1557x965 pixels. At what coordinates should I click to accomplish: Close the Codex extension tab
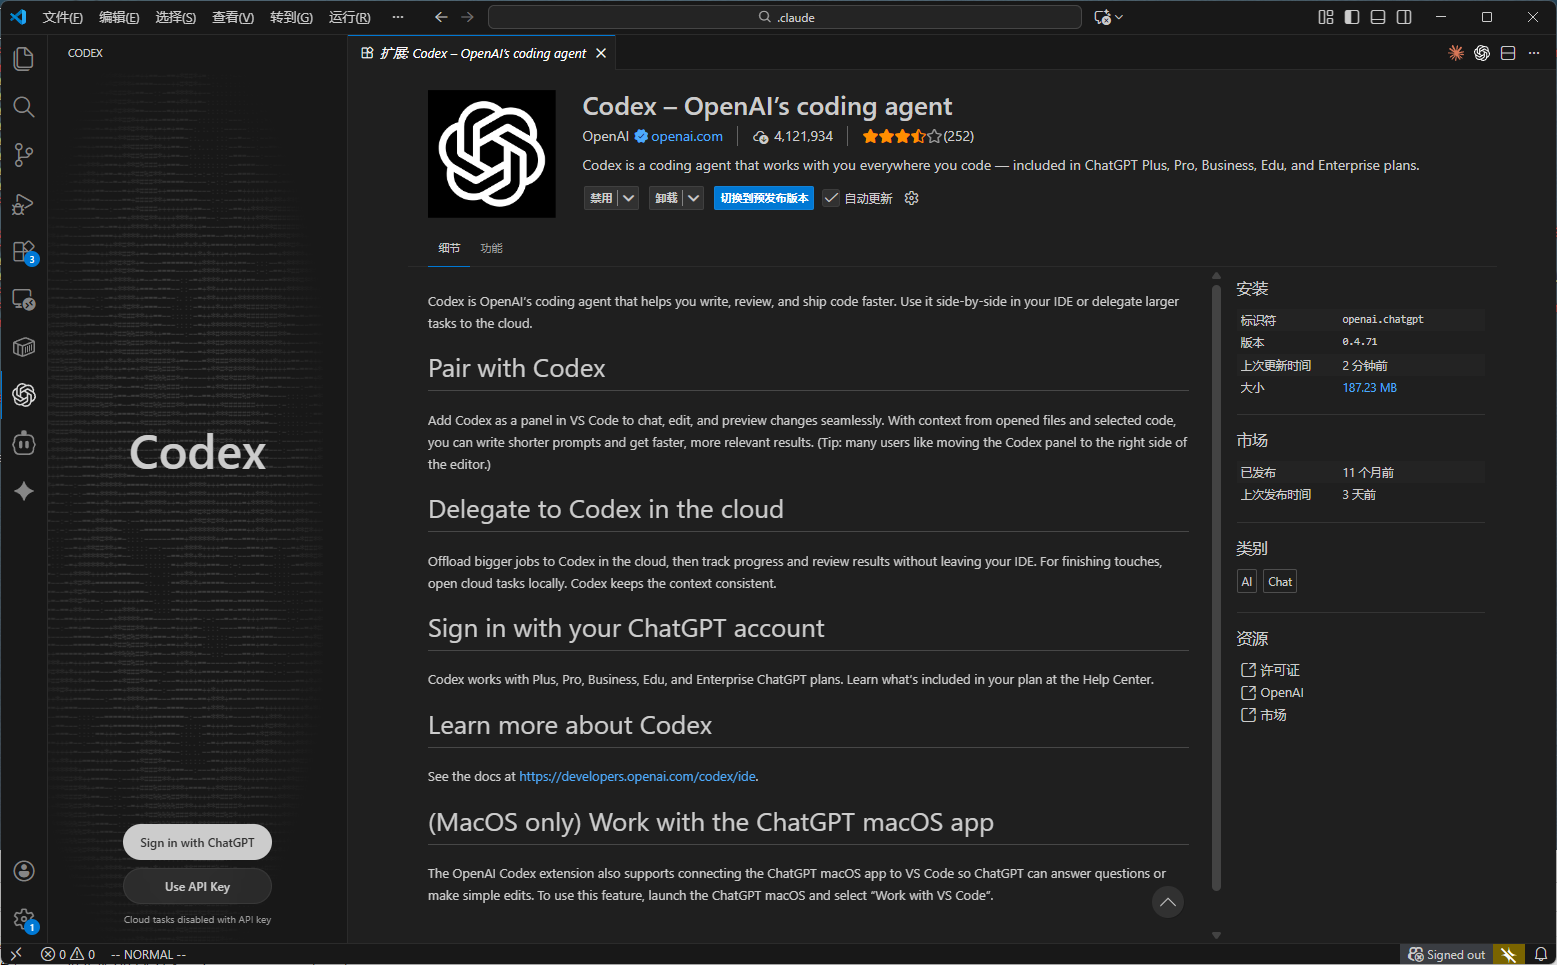(601, 53)
